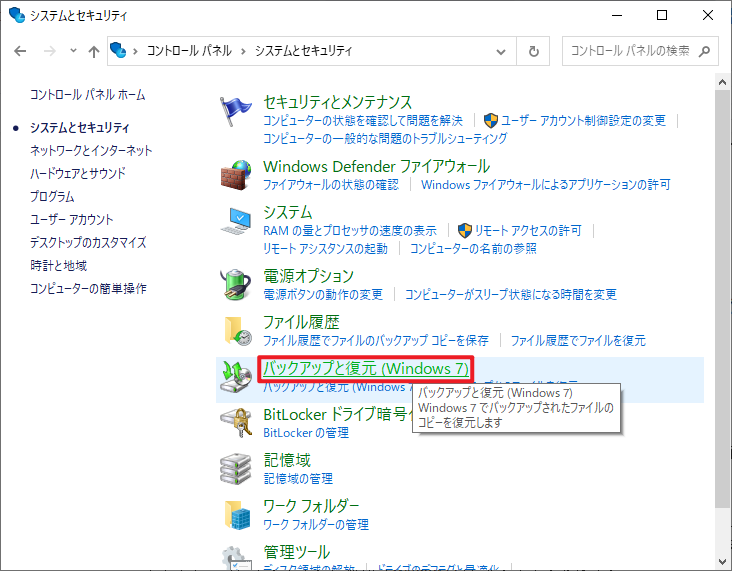Viewport: 732px width, 571px height.
Task: Click the Refresh button beside address bar
Action: (x=534, y=51)
